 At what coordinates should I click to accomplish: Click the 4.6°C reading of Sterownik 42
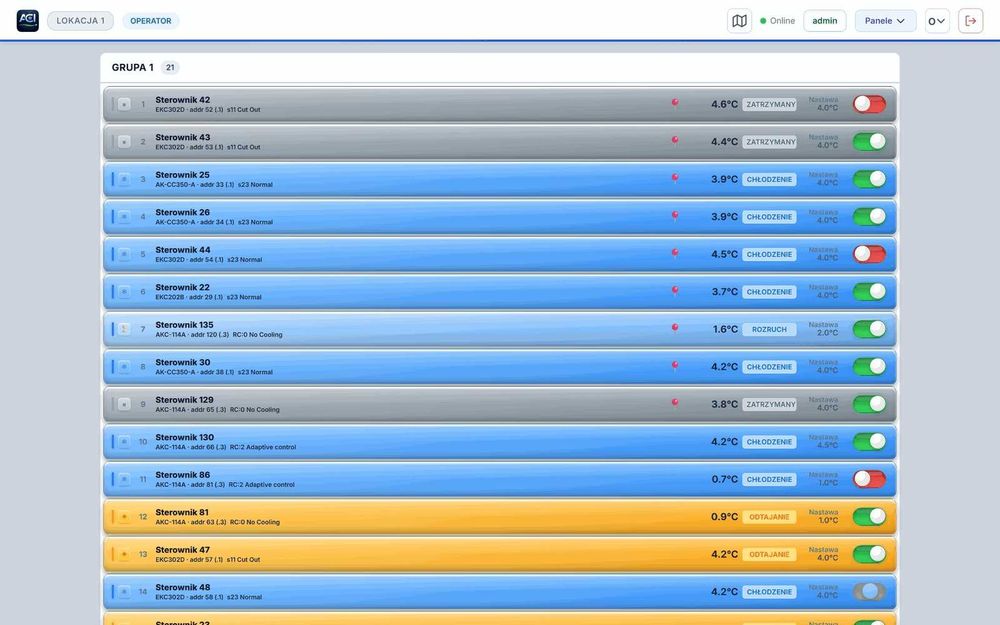[x=724, y=104]
